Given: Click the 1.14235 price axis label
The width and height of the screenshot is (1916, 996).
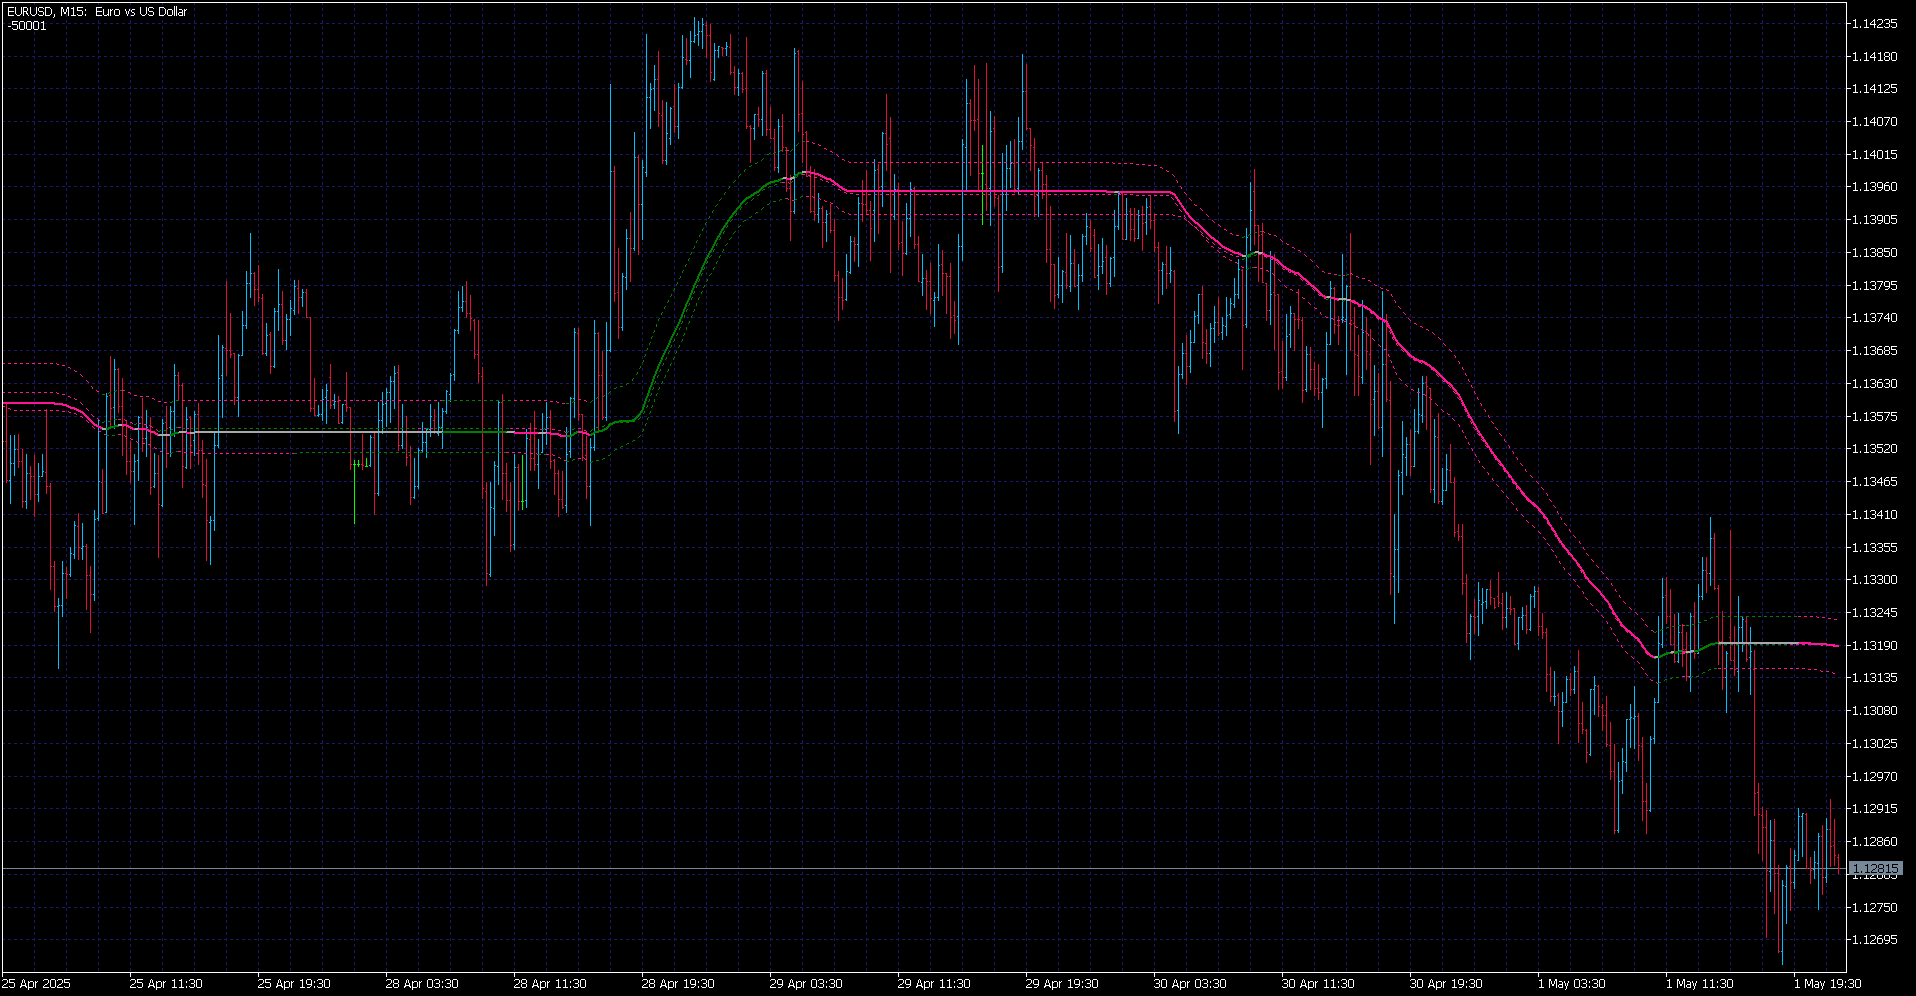Looking at the screenshot, I should pyautogui.click(x=1874, y=24).
